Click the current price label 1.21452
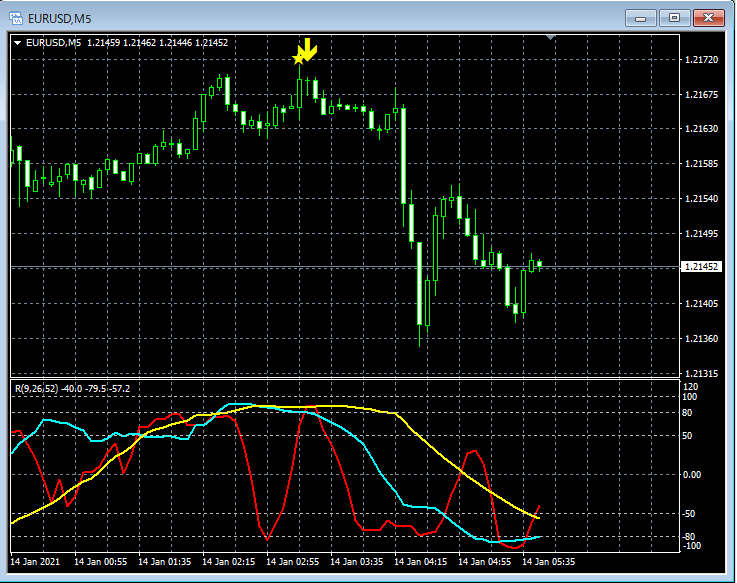Screen dimensions: 737x583 [x=700, y=267]
